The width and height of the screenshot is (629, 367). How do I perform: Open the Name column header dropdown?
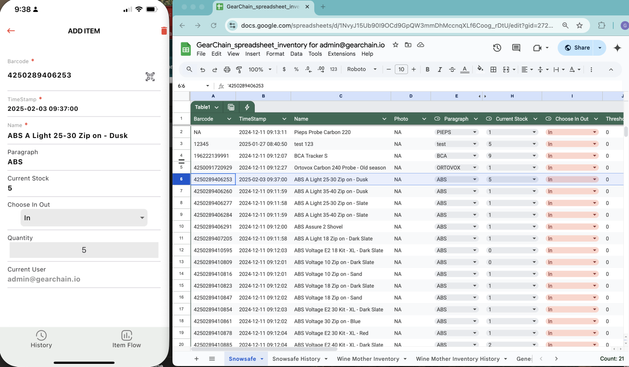pos(384,119)
